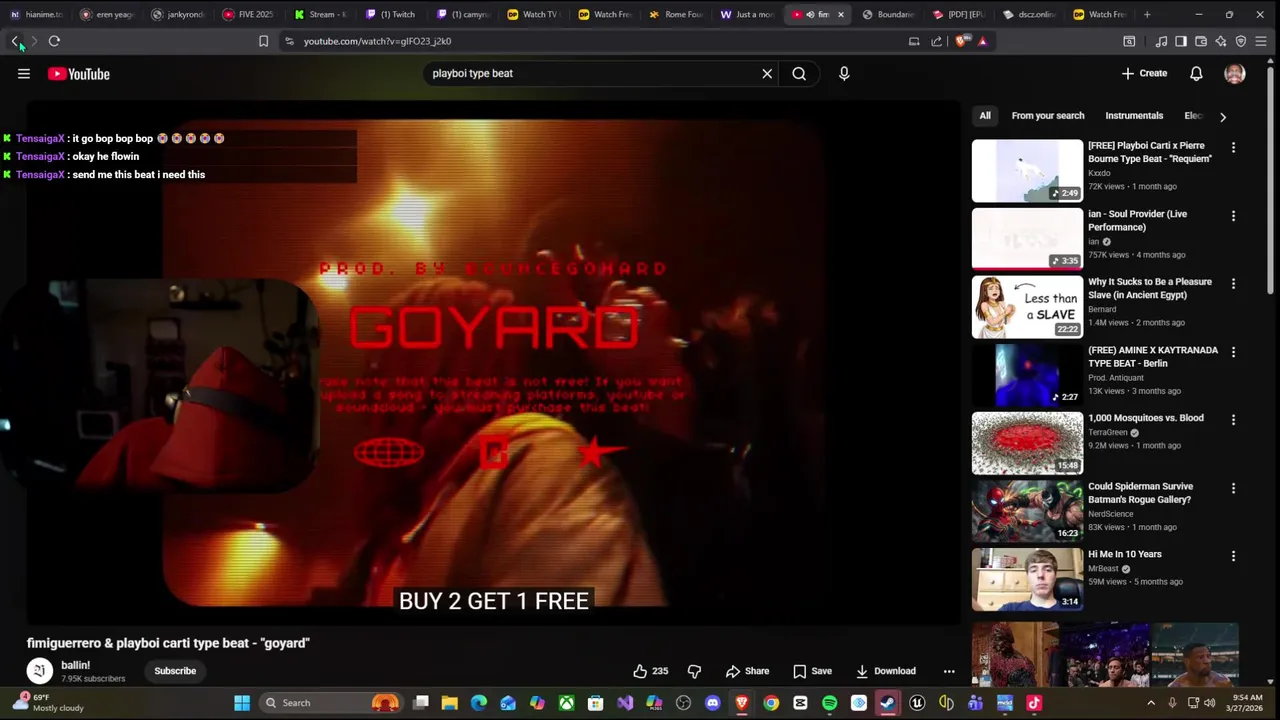Switch to the FIVE 2025 browser tab
This screenshot has height=720, width=1280.
(x=248, y=14)
